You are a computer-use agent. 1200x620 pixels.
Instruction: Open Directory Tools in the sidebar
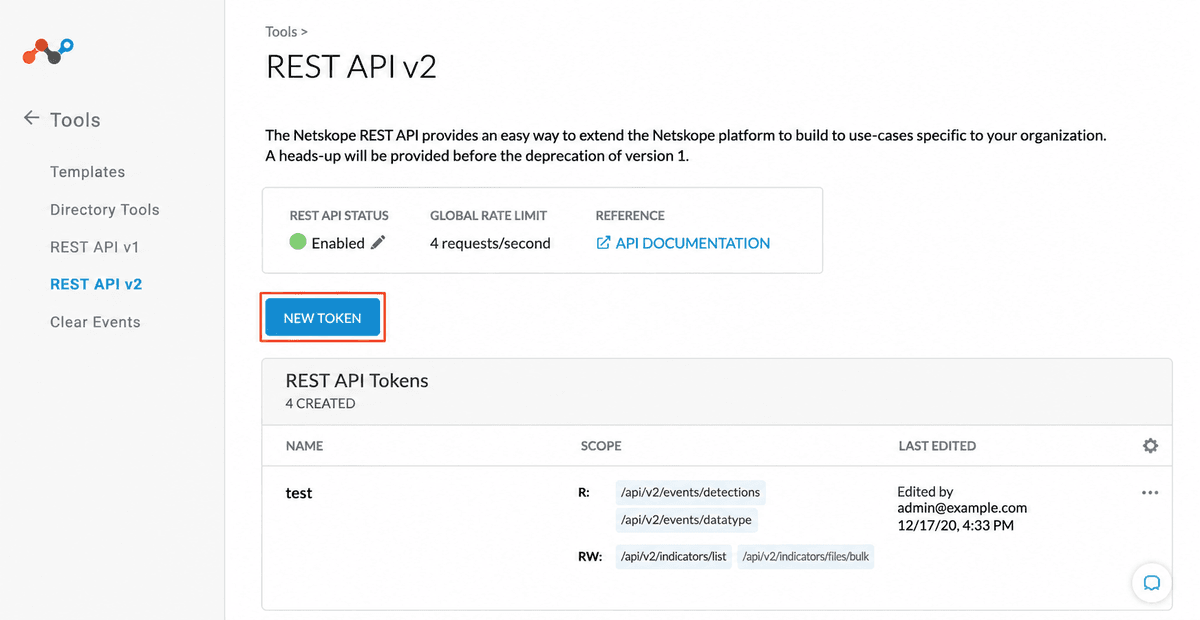105,210
